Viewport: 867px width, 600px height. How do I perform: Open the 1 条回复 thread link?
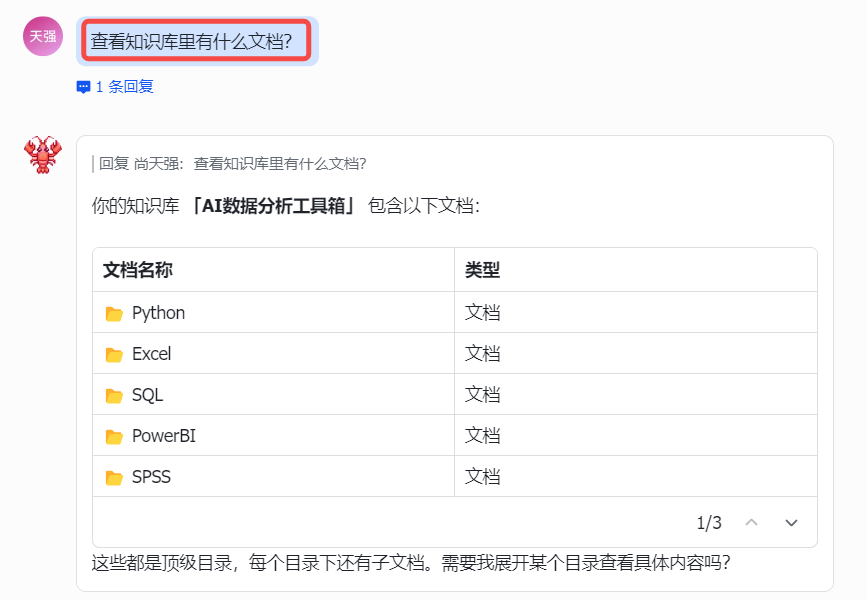click(x=124, y=87)
